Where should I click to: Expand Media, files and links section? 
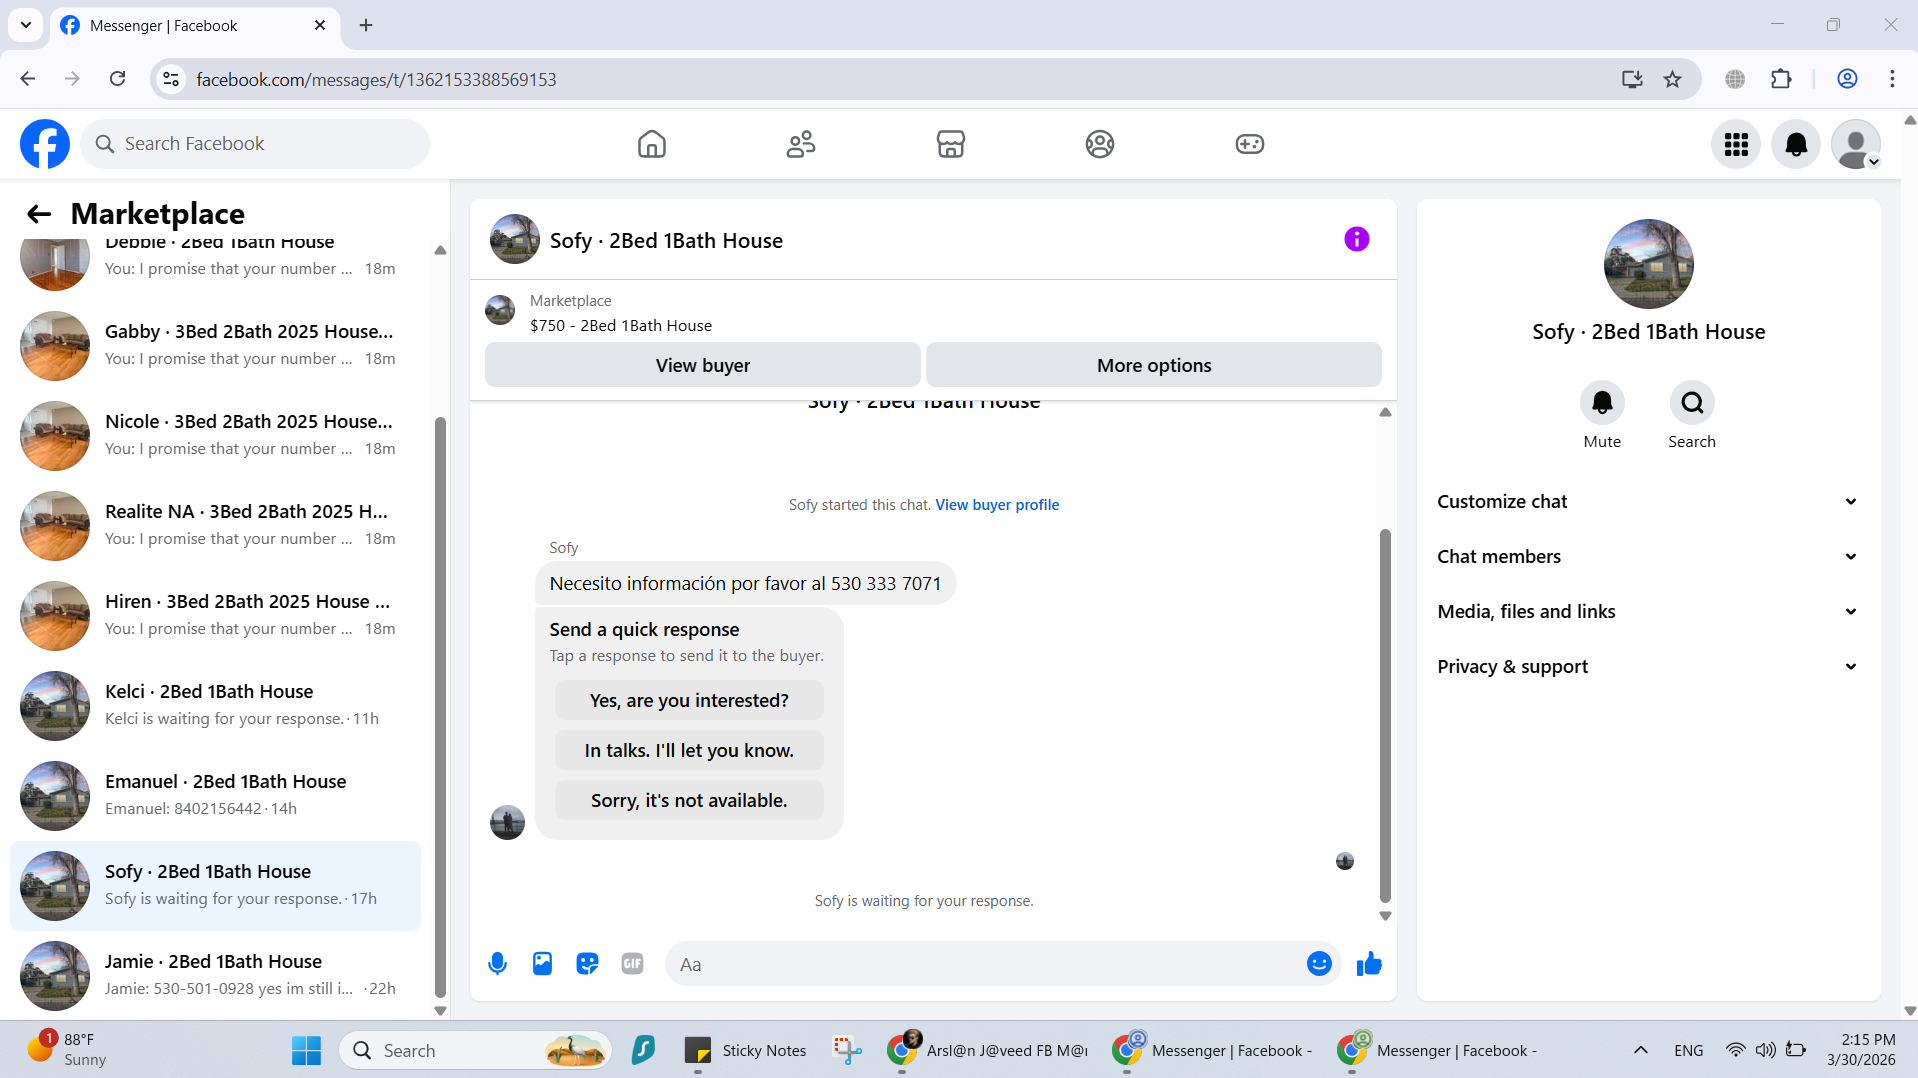(1648, 612)
